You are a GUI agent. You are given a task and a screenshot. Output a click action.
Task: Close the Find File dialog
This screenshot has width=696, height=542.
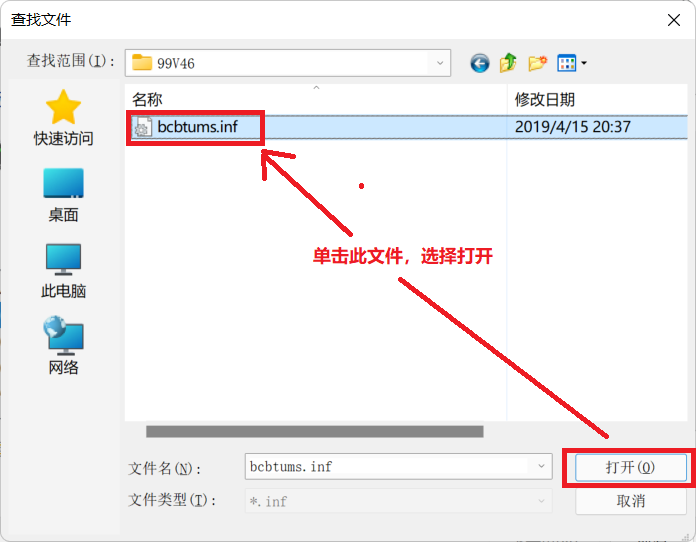674,20
